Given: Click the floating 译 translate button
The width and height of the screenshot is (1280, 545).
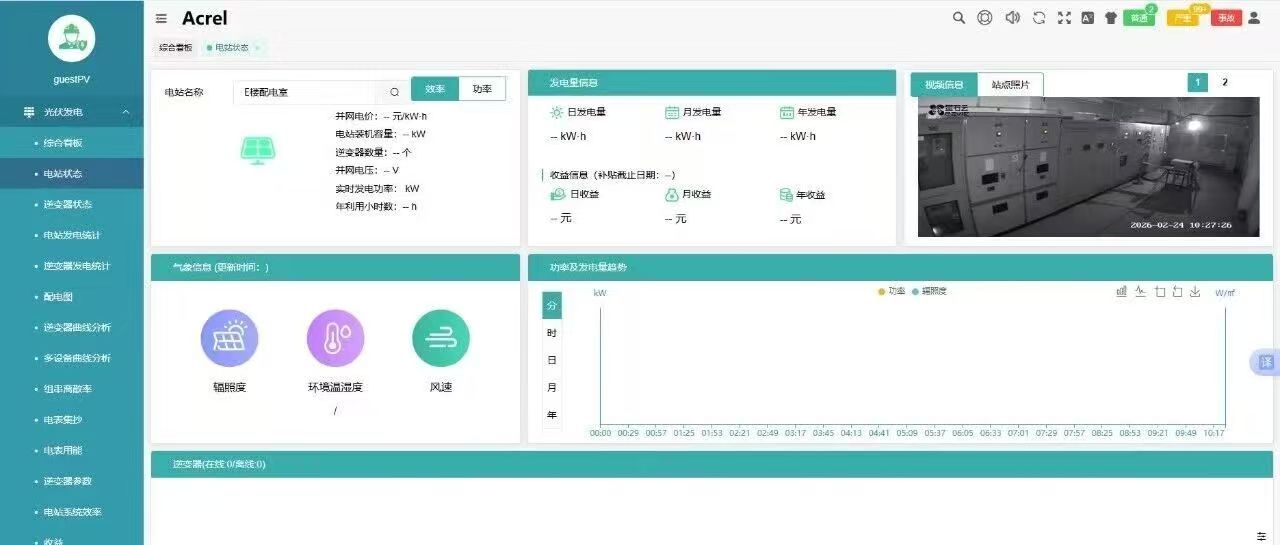Looking at the screenshot, I should tap(1266, 362).
